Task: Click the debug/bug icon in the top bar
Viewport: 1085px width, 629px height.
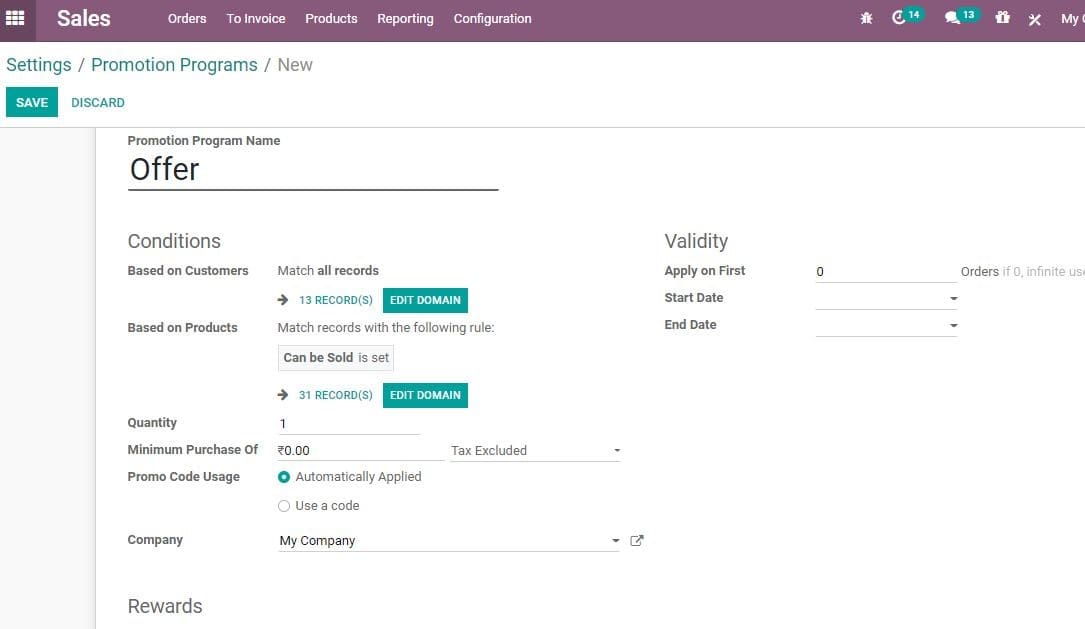Action: pyautogui.click(x=866, y=18)
